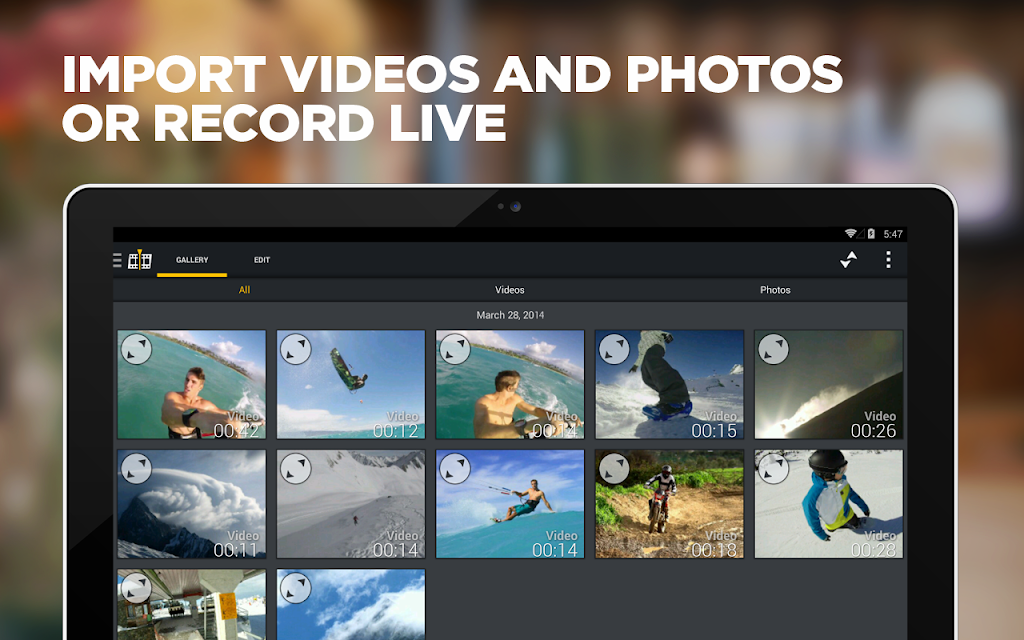1024x640 pixels.
Task: Toggle selection circle on 00:15 snowboarder video
Action: tap(615, 349)
